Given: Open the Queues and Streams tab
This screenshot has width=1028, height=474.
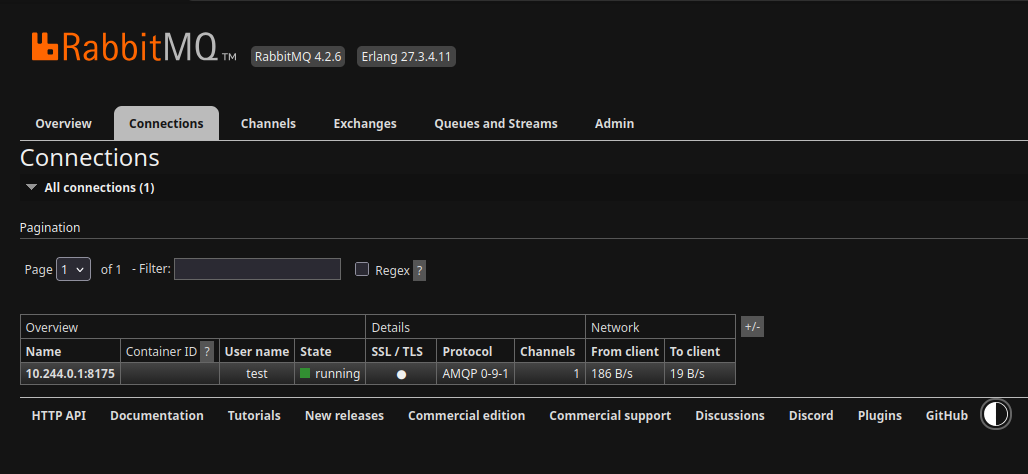Looking at the screenshot, I should click(496, 123).
